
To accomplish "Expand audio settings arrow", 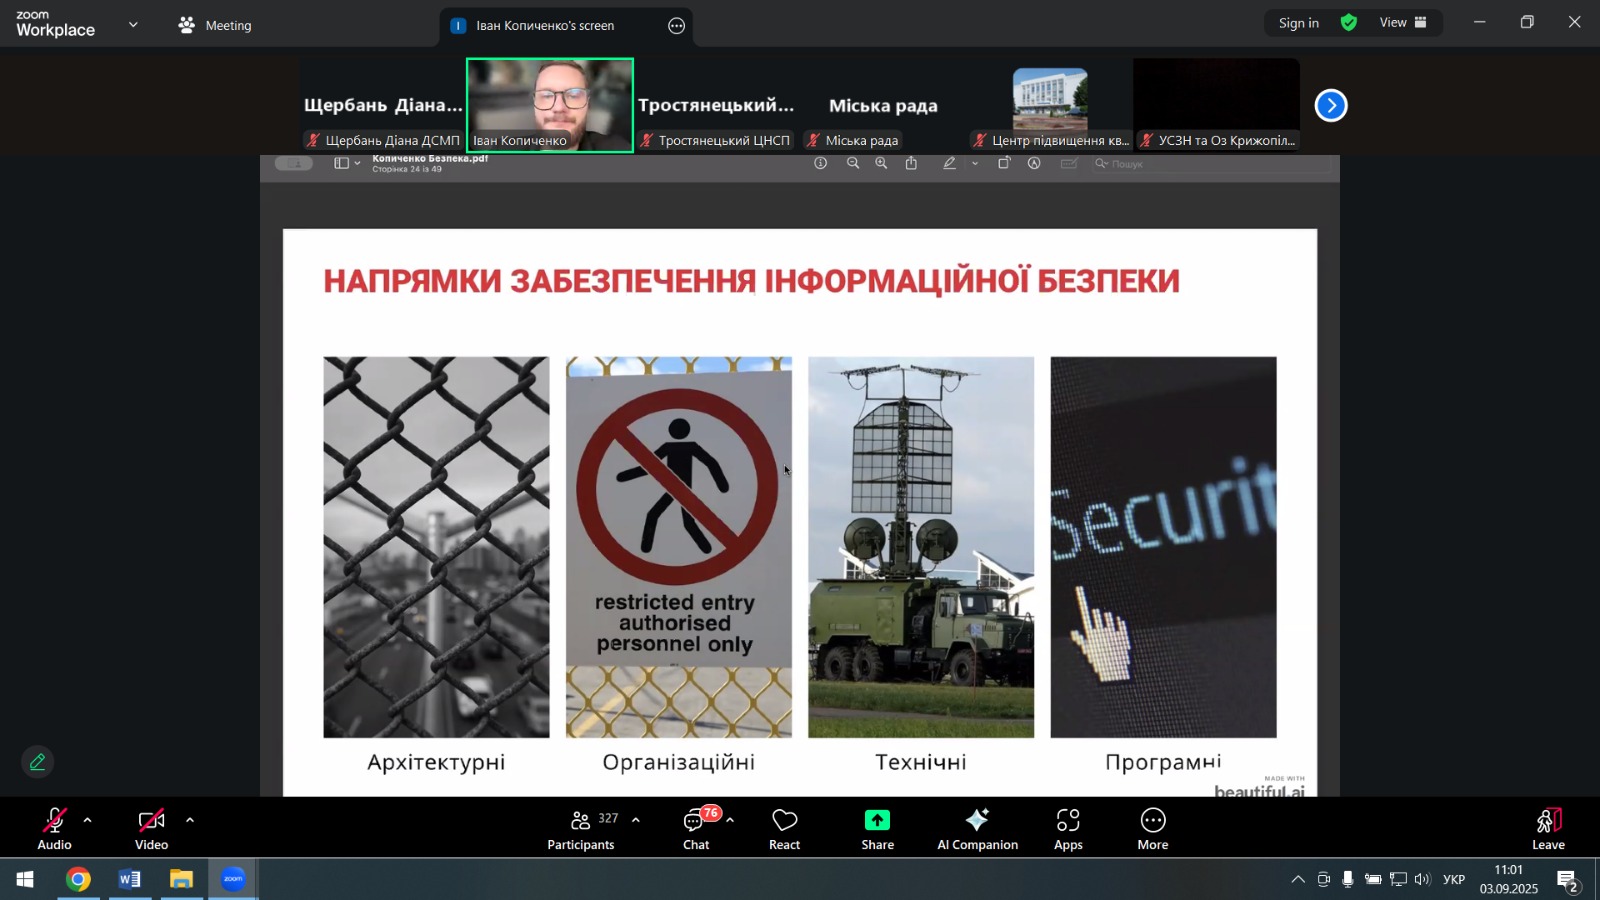I will click(88, 820).
